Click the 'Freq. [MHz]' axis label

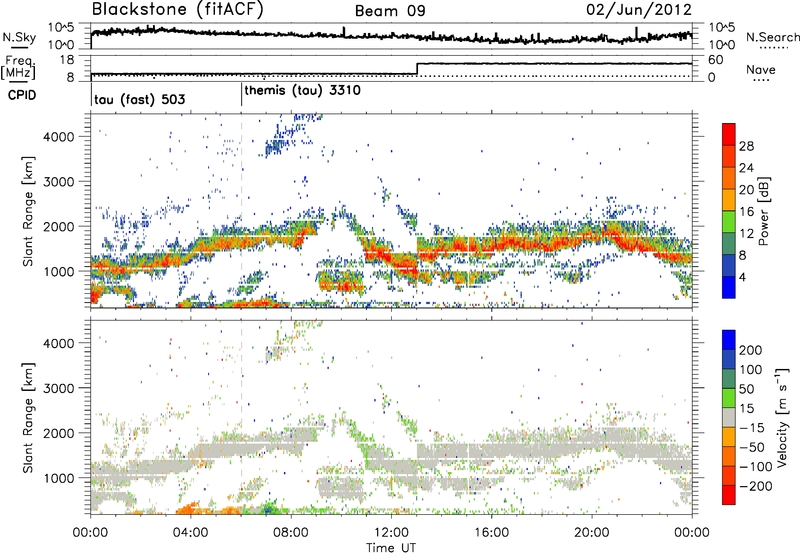tap(18, 68)
